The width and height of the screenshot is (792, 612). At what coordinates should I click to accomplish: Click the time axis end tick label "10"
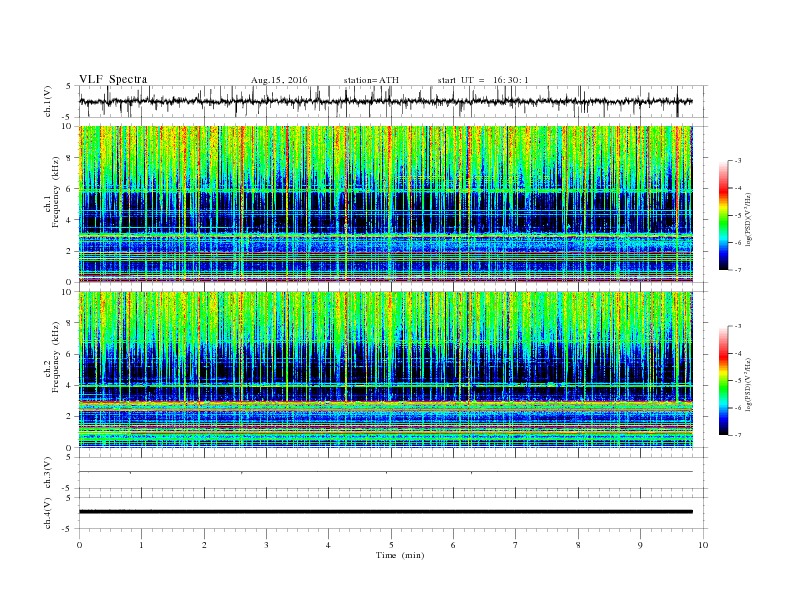[703, 545]
